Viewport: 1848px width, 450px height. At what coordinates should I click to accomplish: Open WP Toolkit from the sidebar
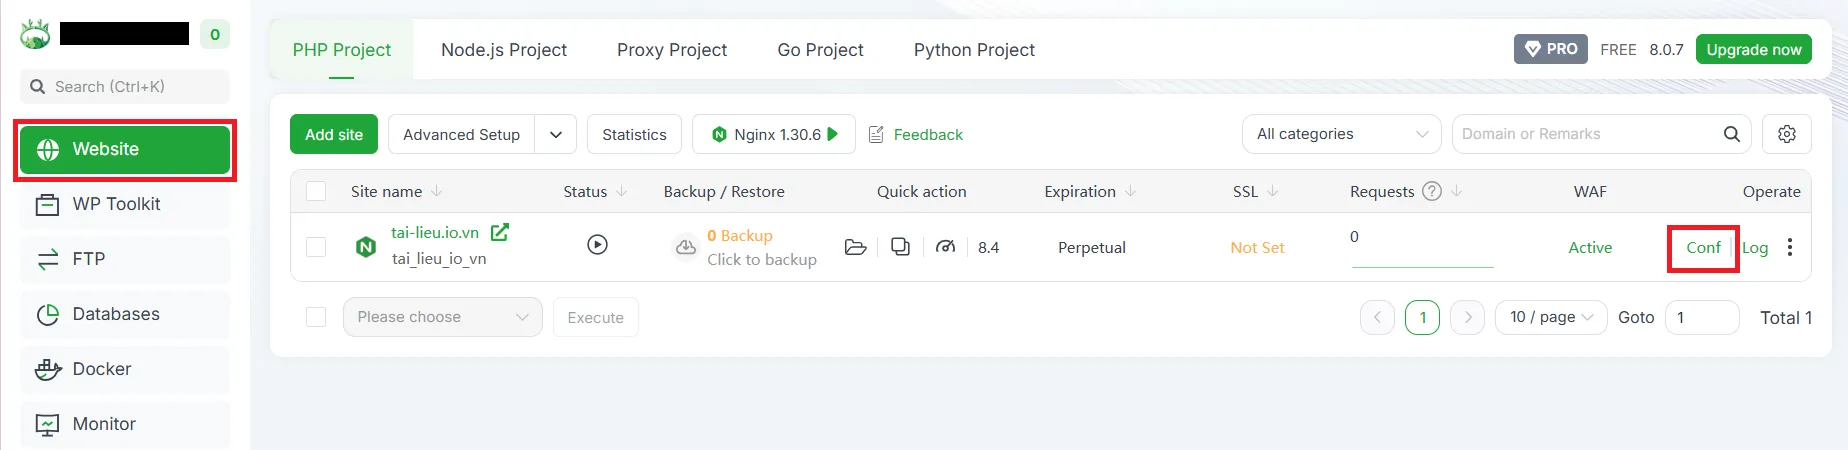pos(125,204)
